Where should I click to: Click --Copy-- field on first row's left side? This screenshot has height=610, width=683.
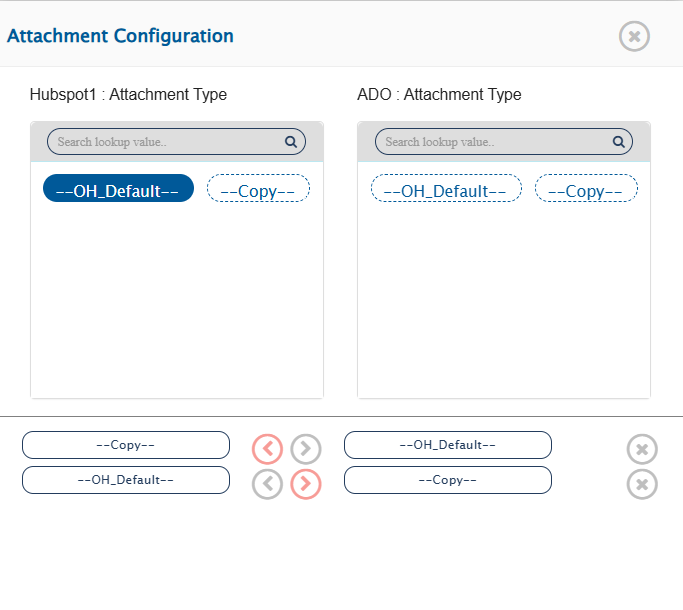point(126,445)
